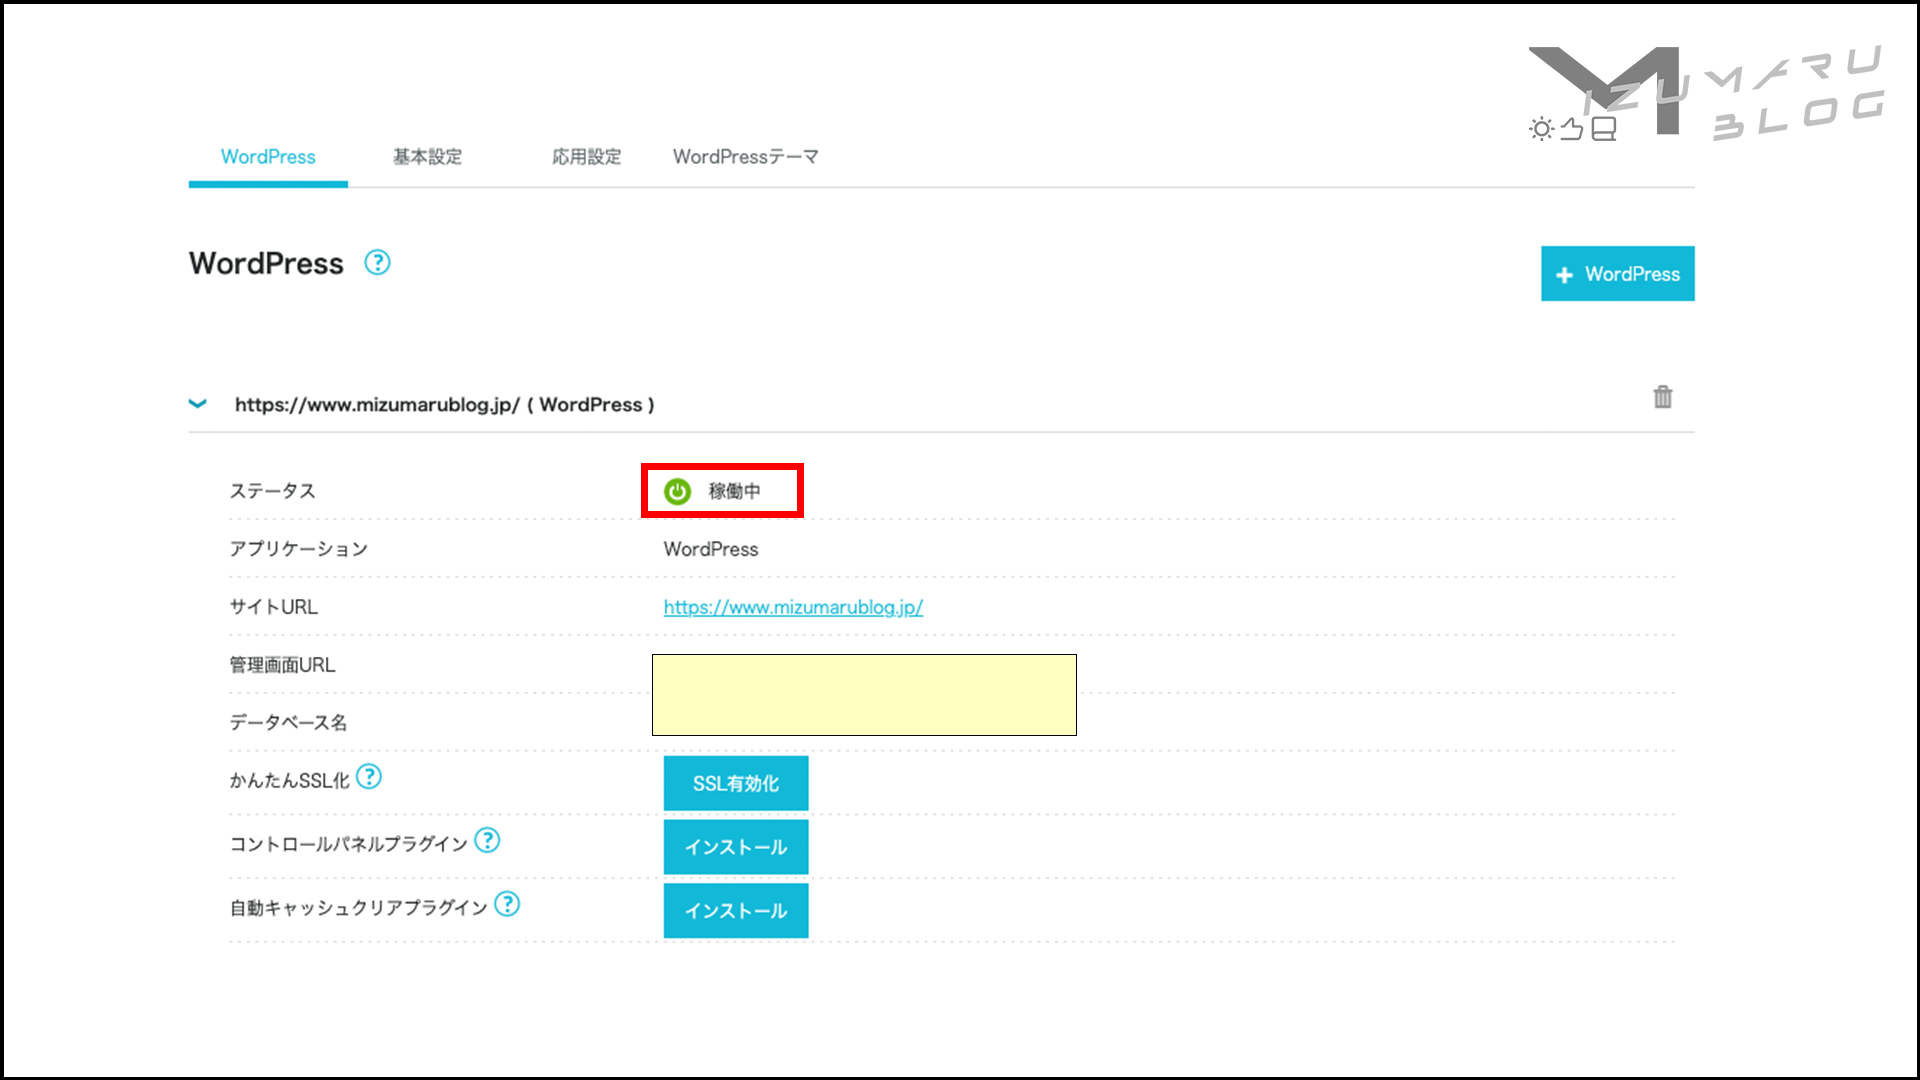Click help icon beside 自動キャッシュクリアプラグイン
Image resolution: width=1920 pixels, height=1080 pixels.
pos(507,904)
